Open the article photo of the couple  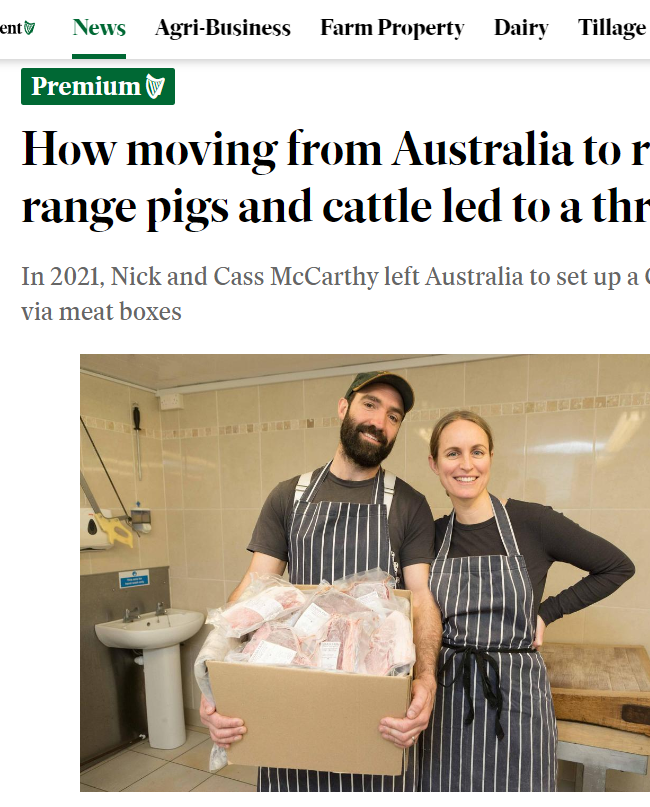coord(365,572)
